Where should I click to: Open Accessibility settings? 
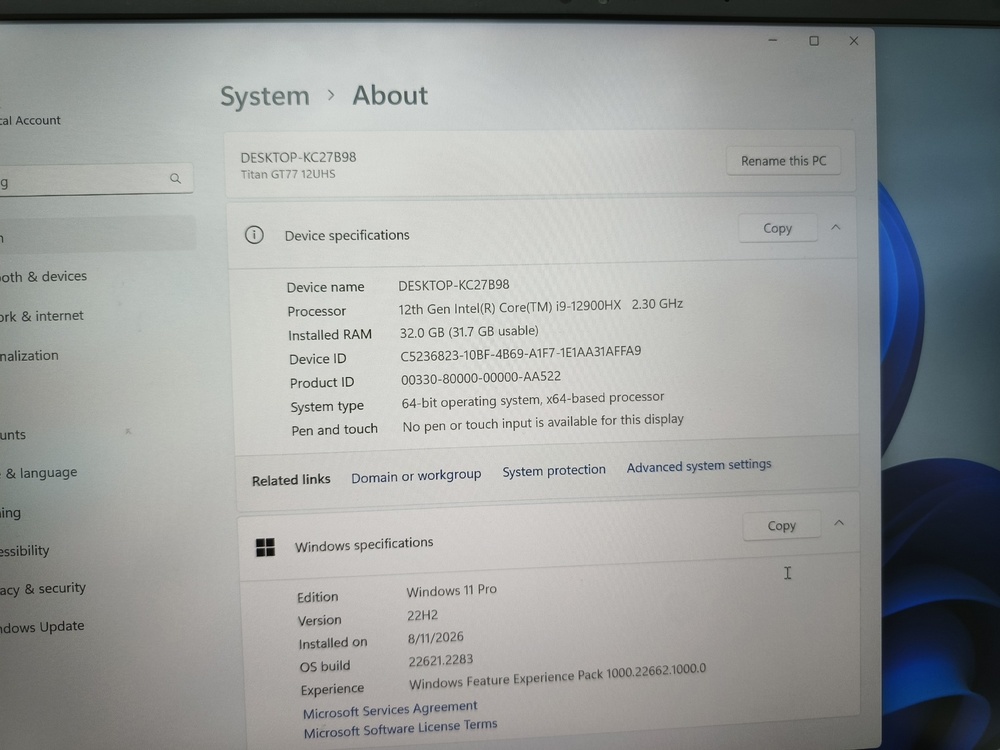tap(24, 550)
